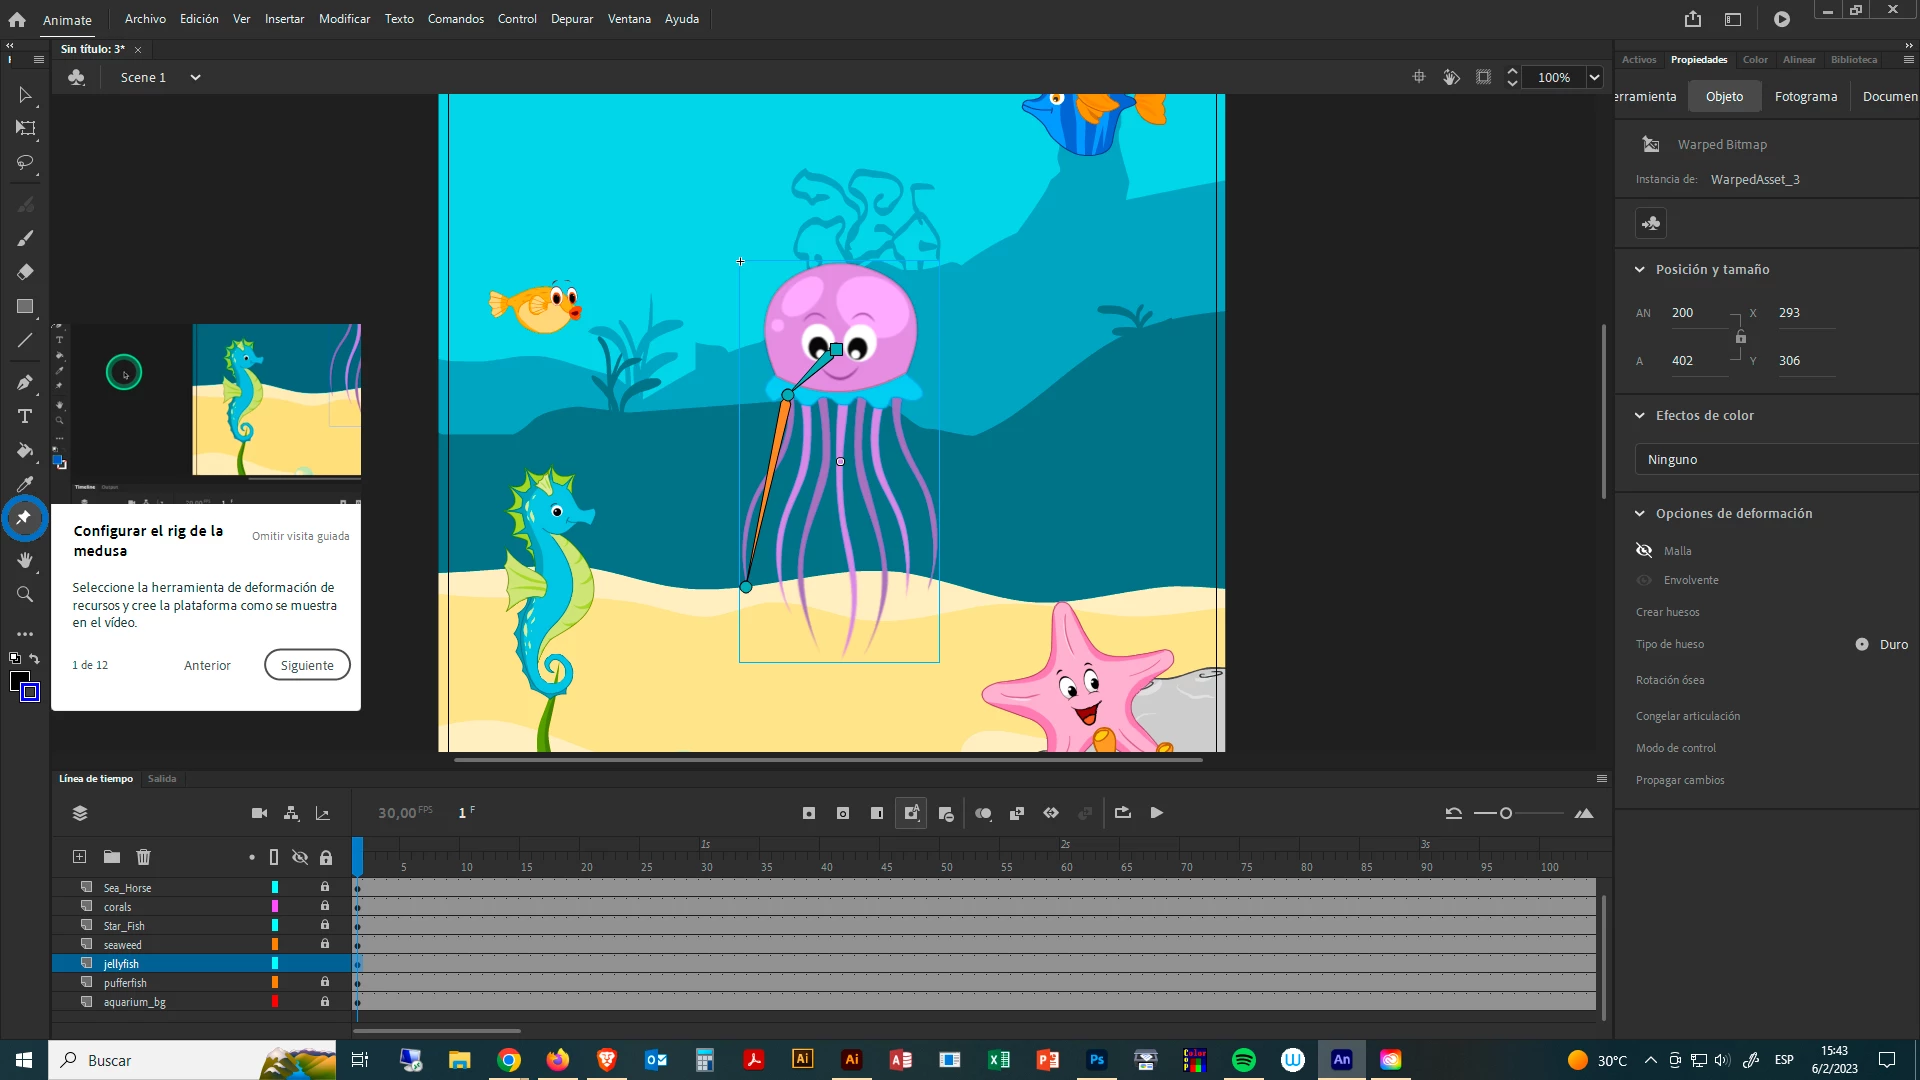Select the Asset Warp pin tool
The height and width of the screenshot is (1080, 1920).
(x=24, y=518)
